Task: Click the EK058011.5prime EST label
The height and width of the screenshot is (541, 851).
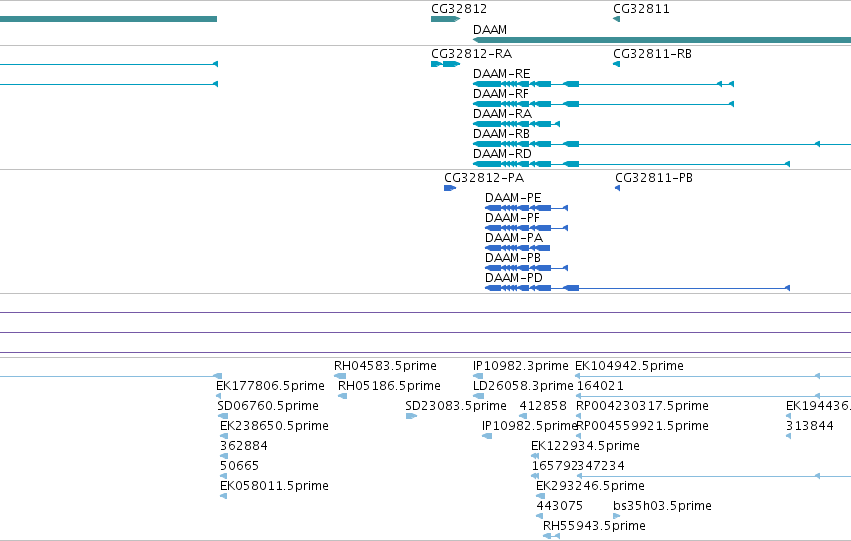Action: 274,486
